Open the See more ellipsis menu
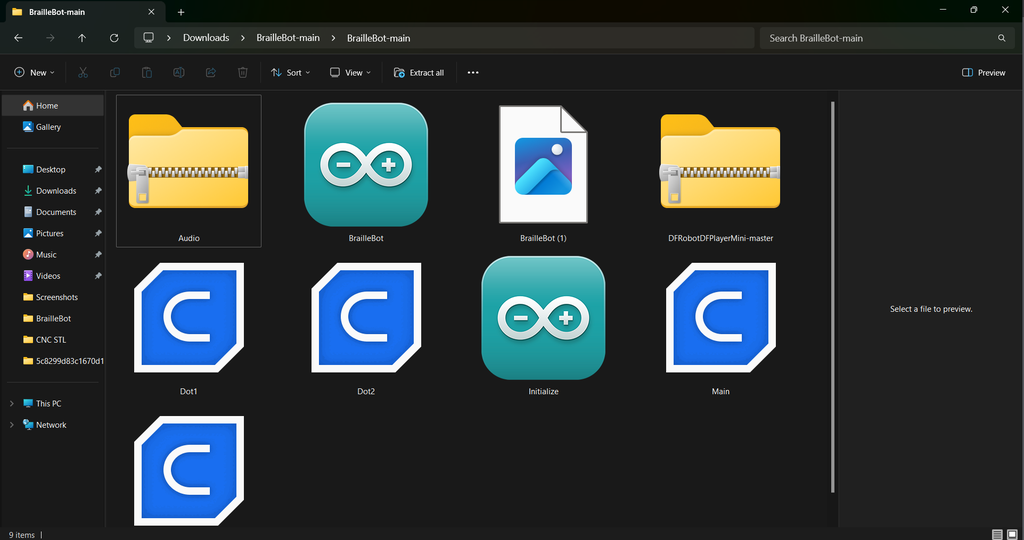The width and height of the screenshot is (1024, 540). point(473,72)
